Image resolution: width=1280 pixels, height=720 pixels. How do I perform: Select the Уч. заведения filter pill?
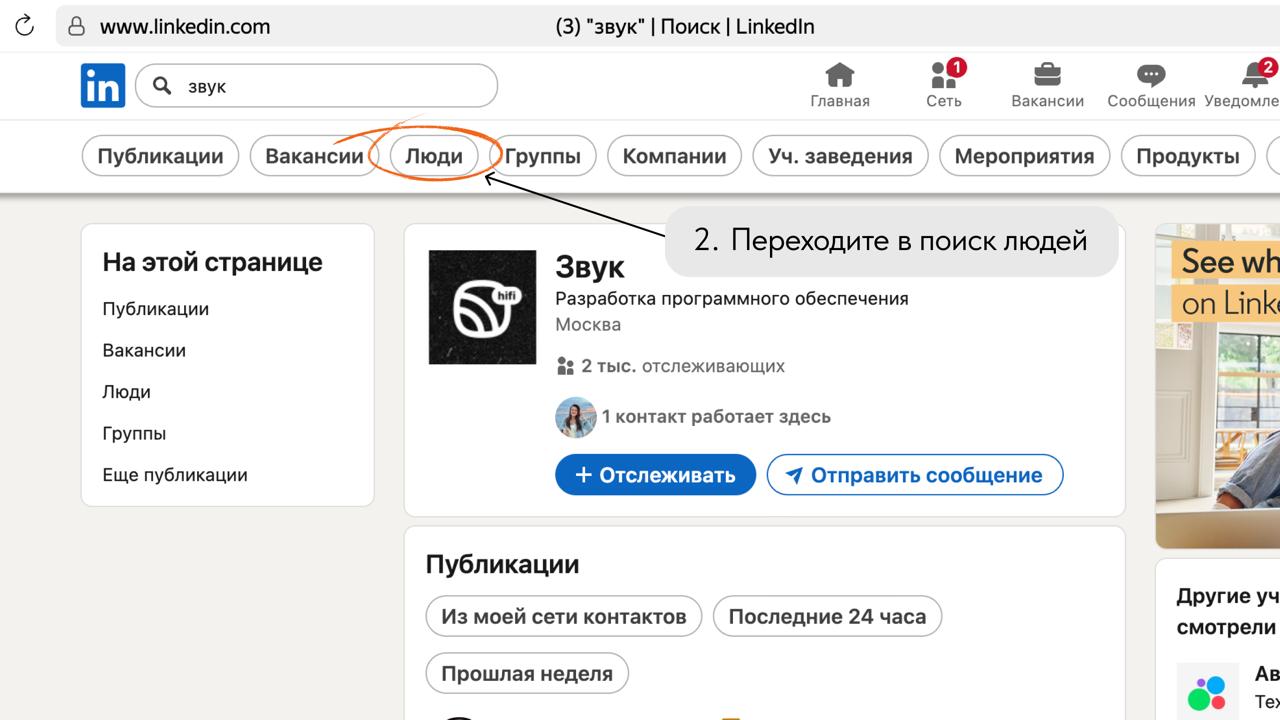pyautogui.click(x=840, y=156)
